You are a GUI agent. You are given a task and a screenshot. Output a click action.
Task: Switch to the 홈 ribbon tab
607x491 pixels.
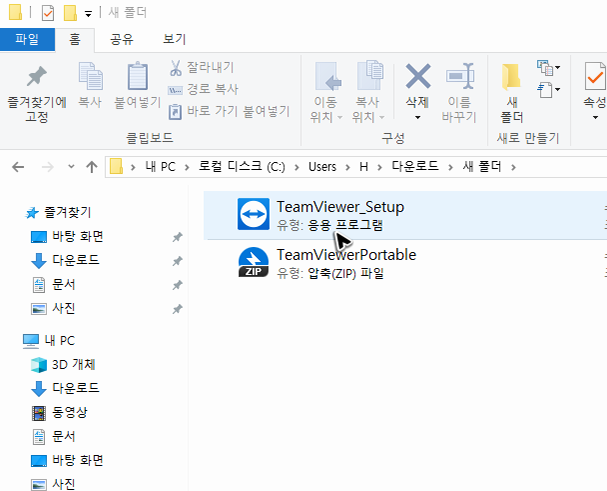coord(75,39)
